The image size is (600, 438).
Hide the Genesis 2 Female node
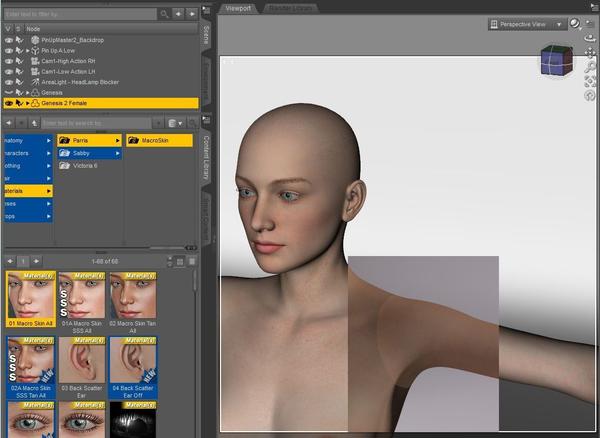coord(8,103)
